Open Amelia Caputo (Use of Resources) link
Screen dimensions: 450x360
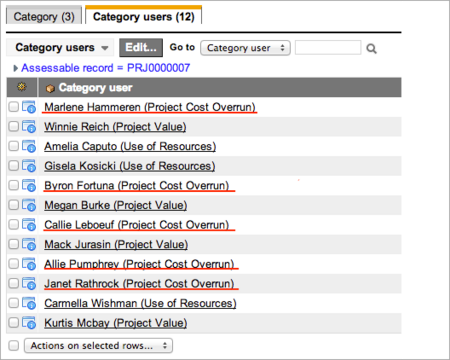(x=130, y=147)
